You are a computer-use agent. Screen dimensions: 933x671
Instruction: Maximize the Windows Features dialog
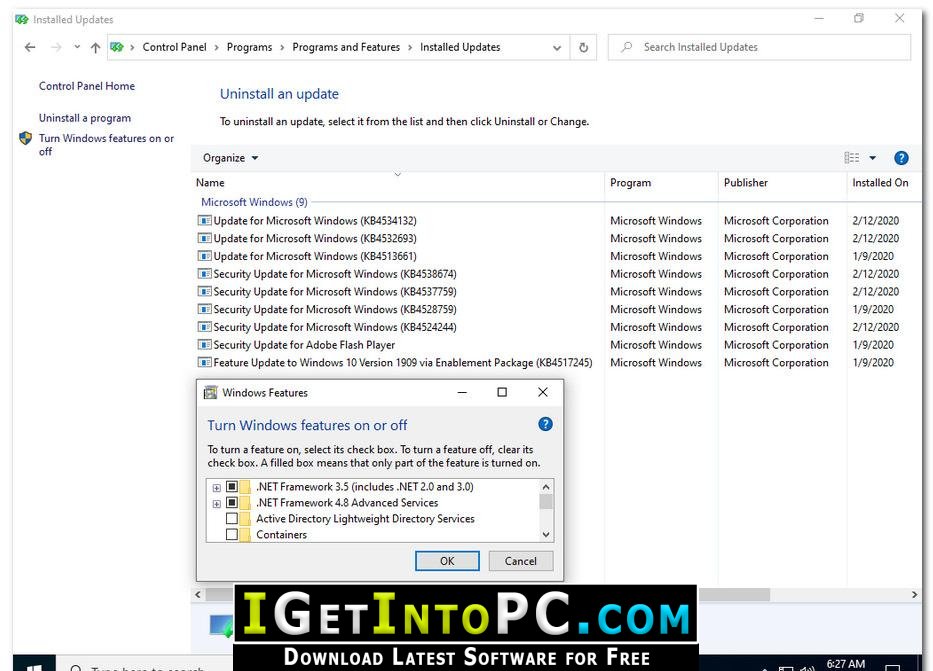[502, 392]
